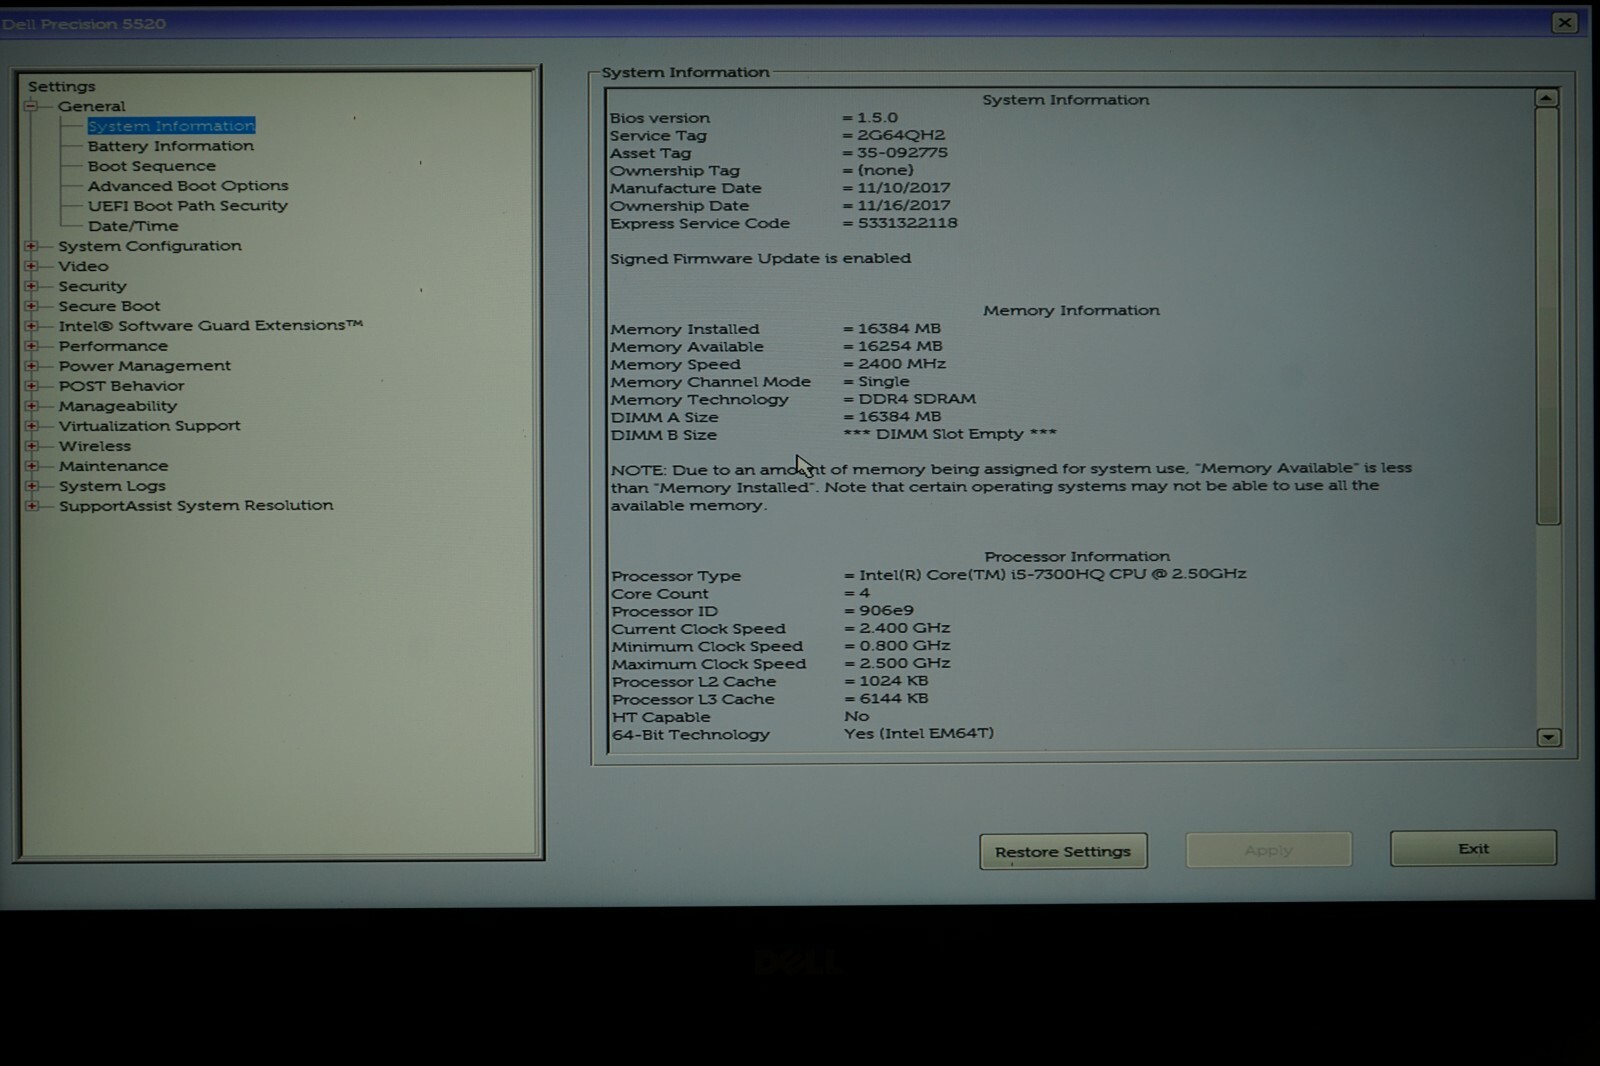Click Processor L3 Cache value 6144 KB

[x=893, y=699]
